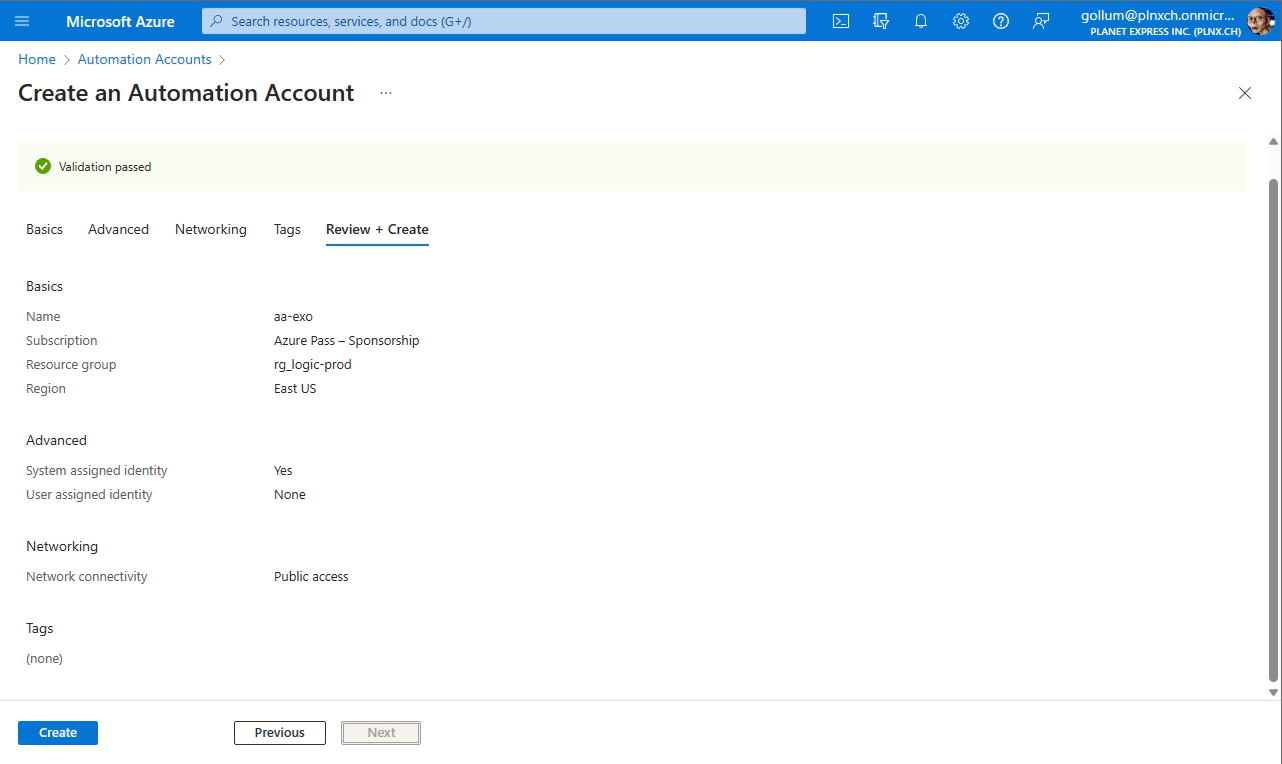Click System assigned identity value Yes

tap(283, 470)
